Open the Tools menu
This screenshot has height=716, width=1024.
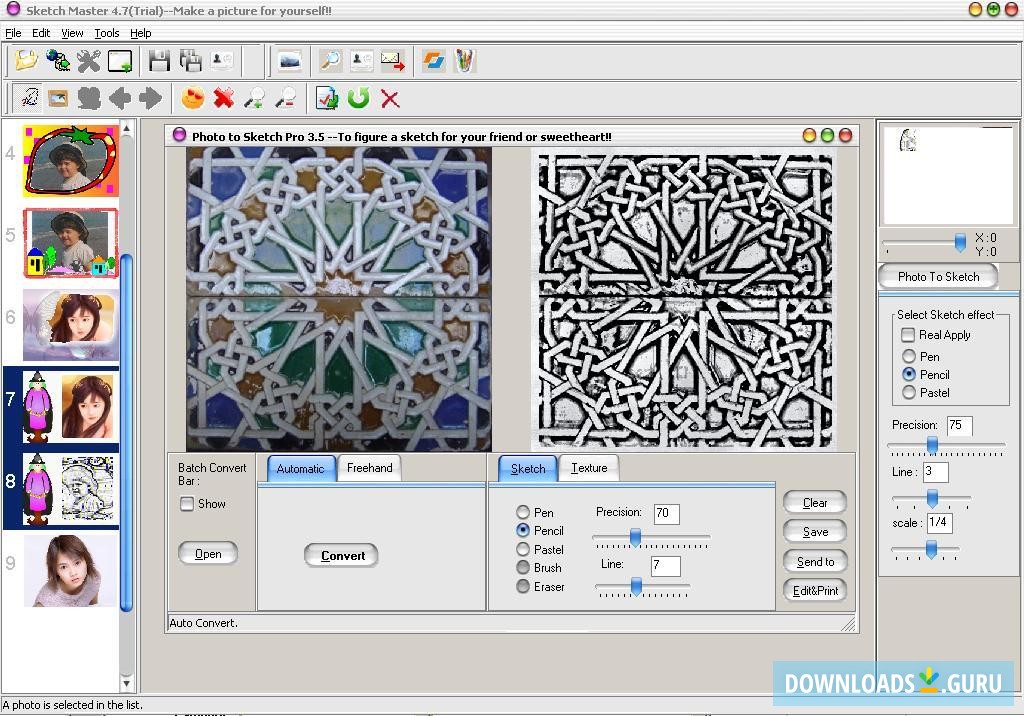coord(106,32)
